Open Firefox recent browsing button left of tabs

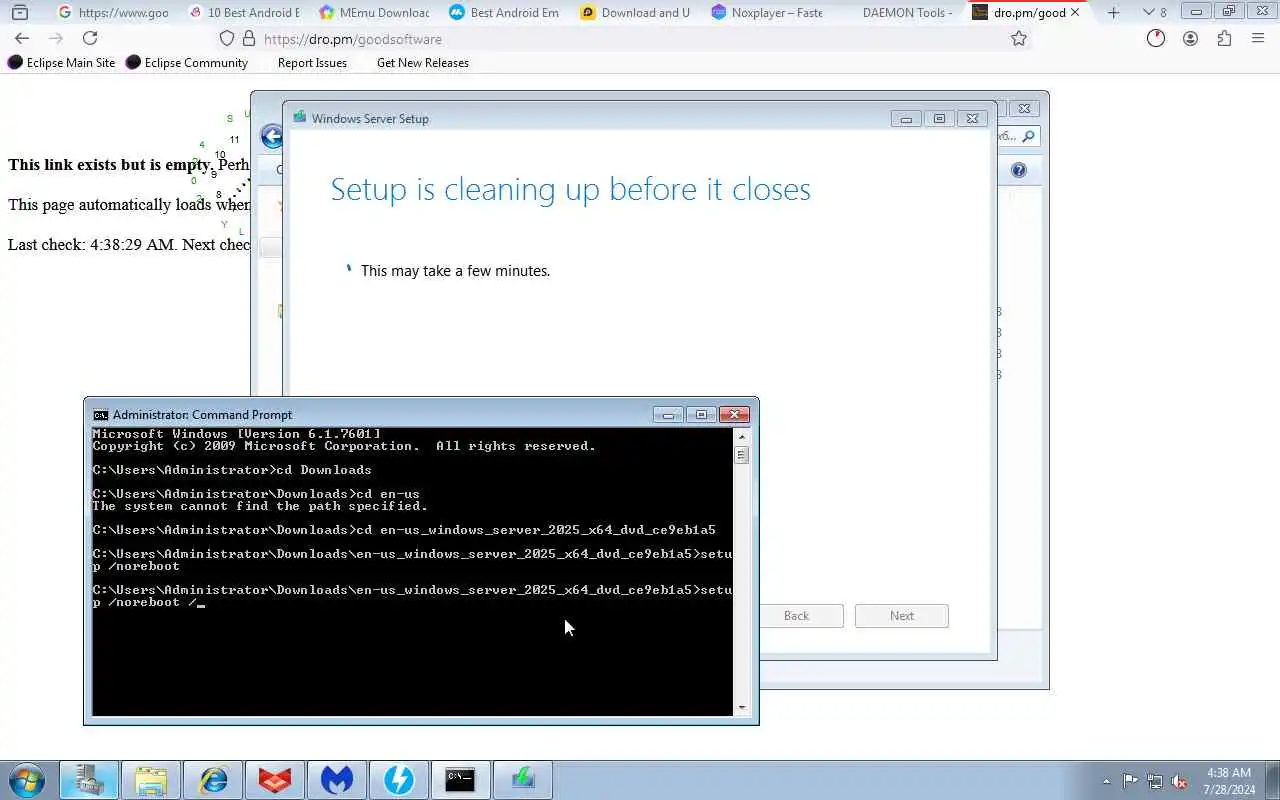(x=19, y=13)
